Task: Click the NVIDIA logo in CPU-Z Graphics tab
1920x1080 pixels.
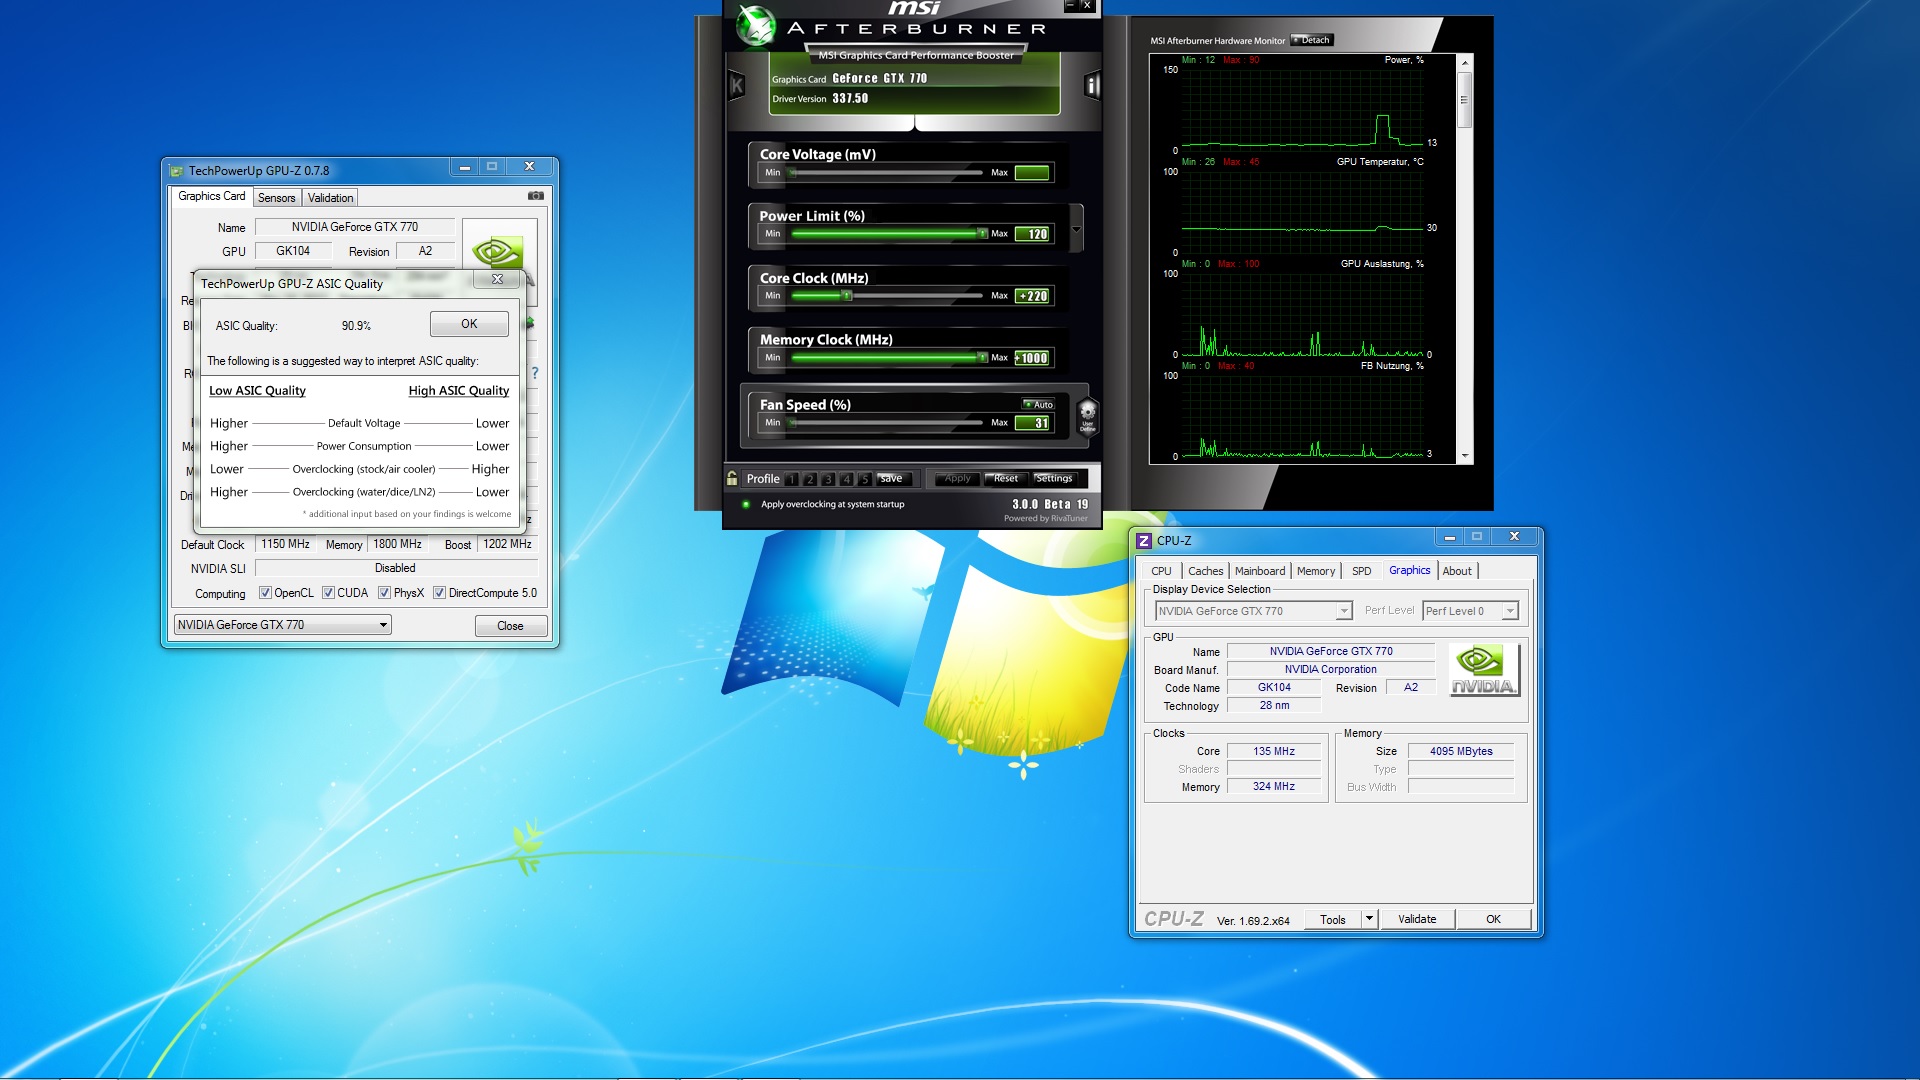Action: (x=1484, y=669)
